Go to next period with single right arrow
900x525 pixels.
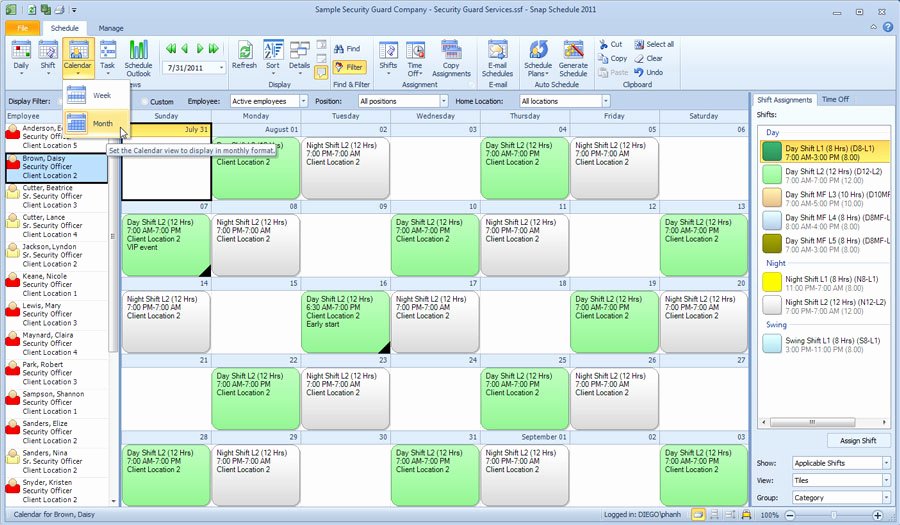pos(200,49)
